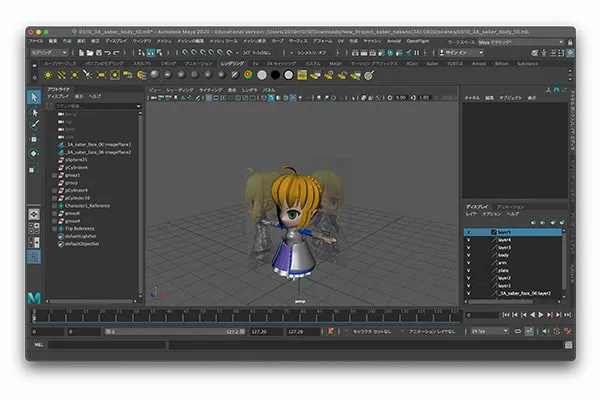Open the Outliner search field dropdown arrow
This screenshot has height=400, width=600.
click(x=139, y=106)
